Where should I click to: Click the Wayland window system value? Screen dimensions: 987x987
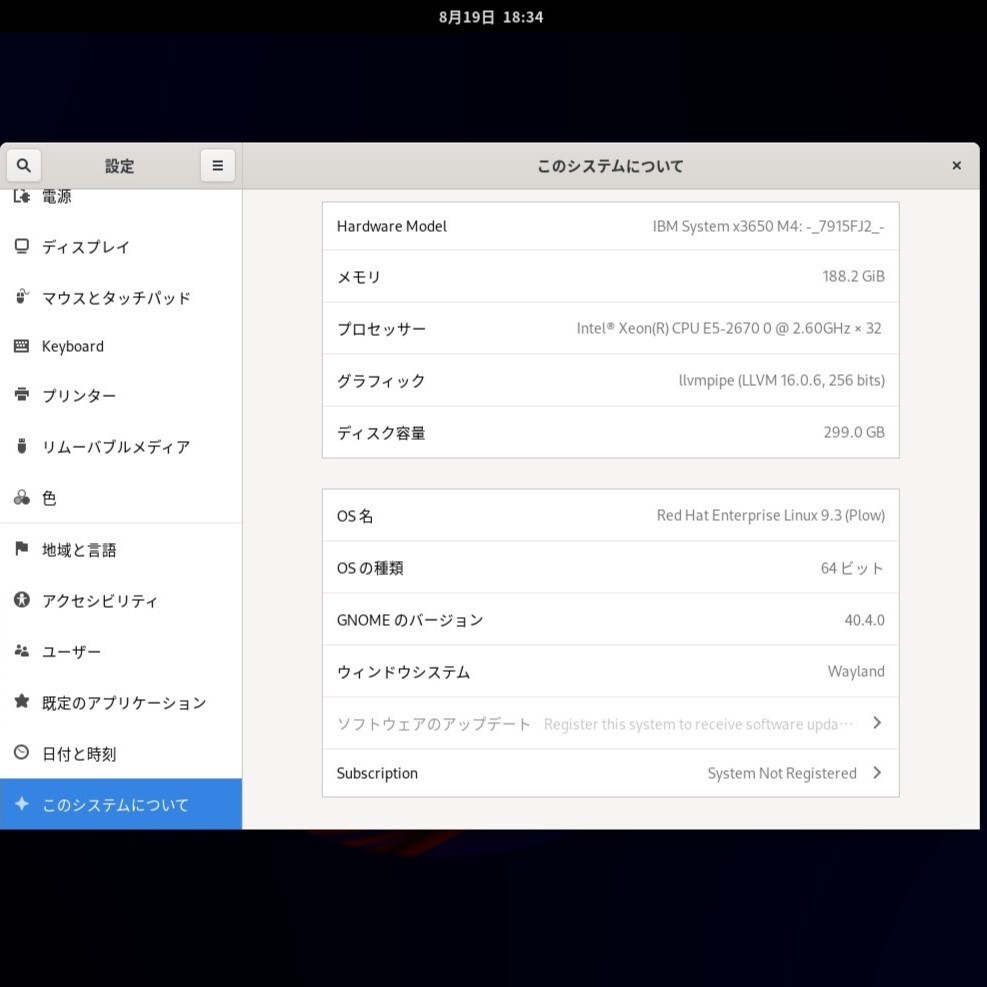pos(855,672)
